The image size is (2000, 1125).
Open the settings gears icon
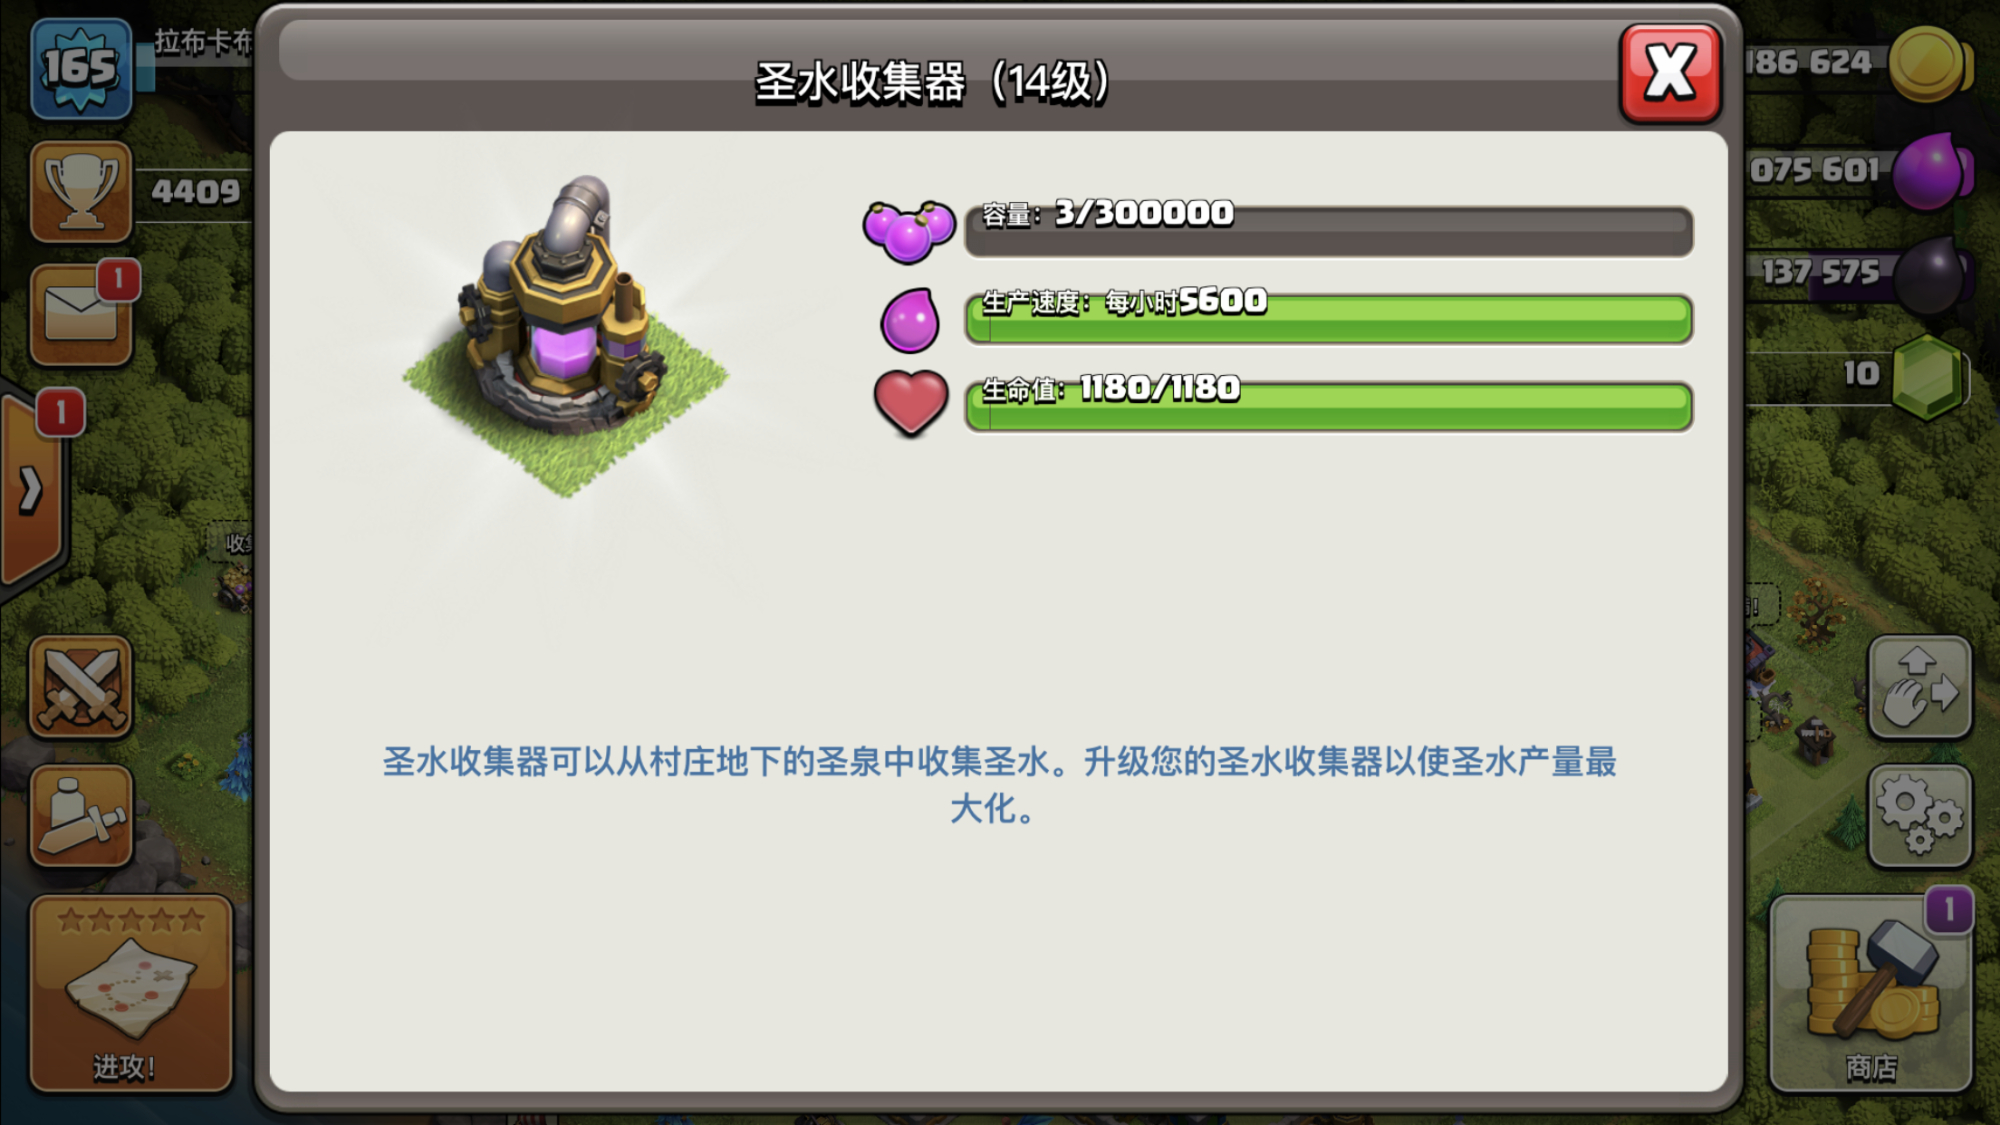[x=1920, y=816]
